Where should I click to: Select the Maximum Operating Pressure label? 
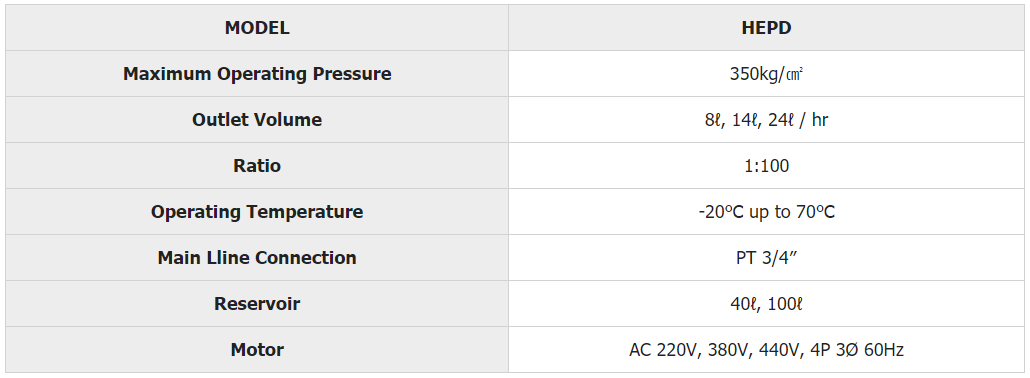[257, 74]
